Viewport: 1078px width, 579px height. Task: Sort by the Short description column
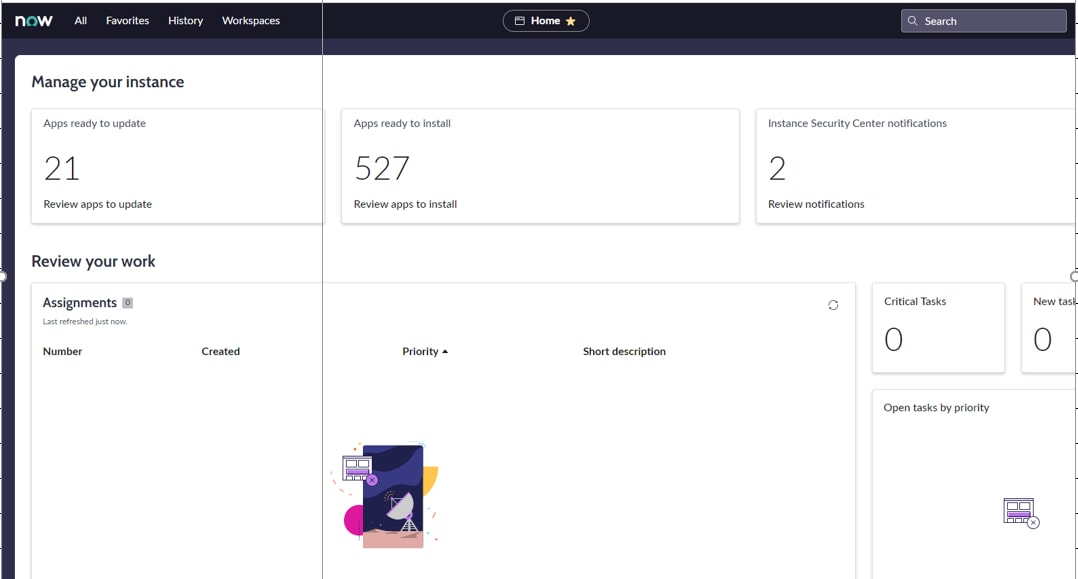(x=624, y=351)
